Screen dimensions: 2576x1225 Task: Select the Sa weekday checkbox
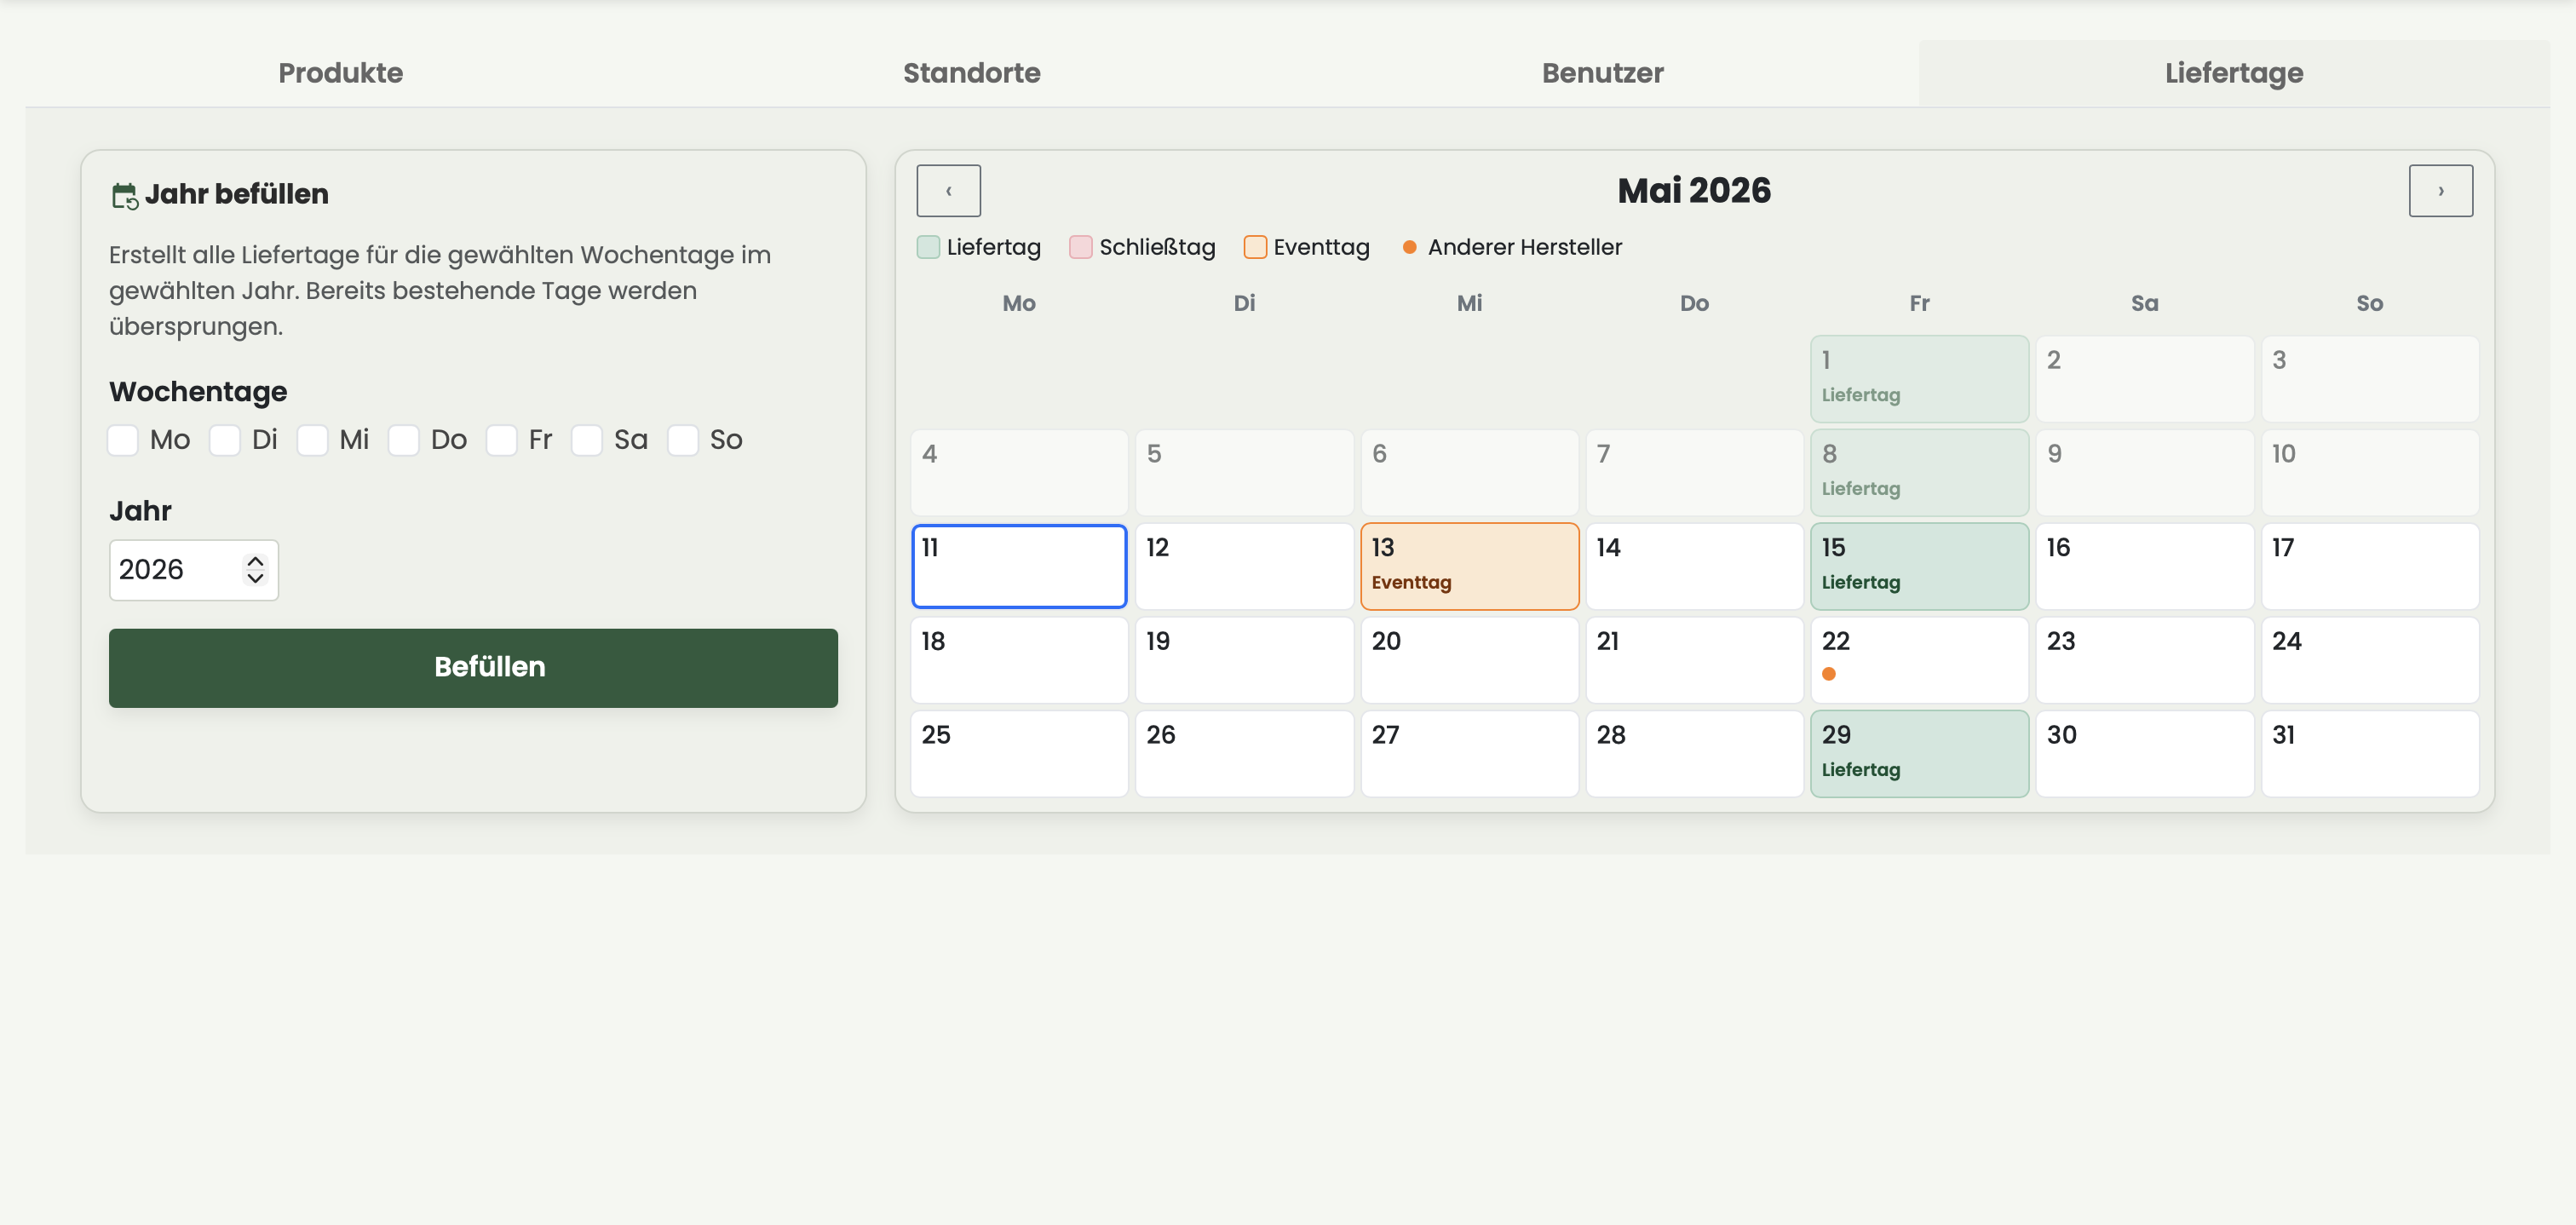coord(587,440)
